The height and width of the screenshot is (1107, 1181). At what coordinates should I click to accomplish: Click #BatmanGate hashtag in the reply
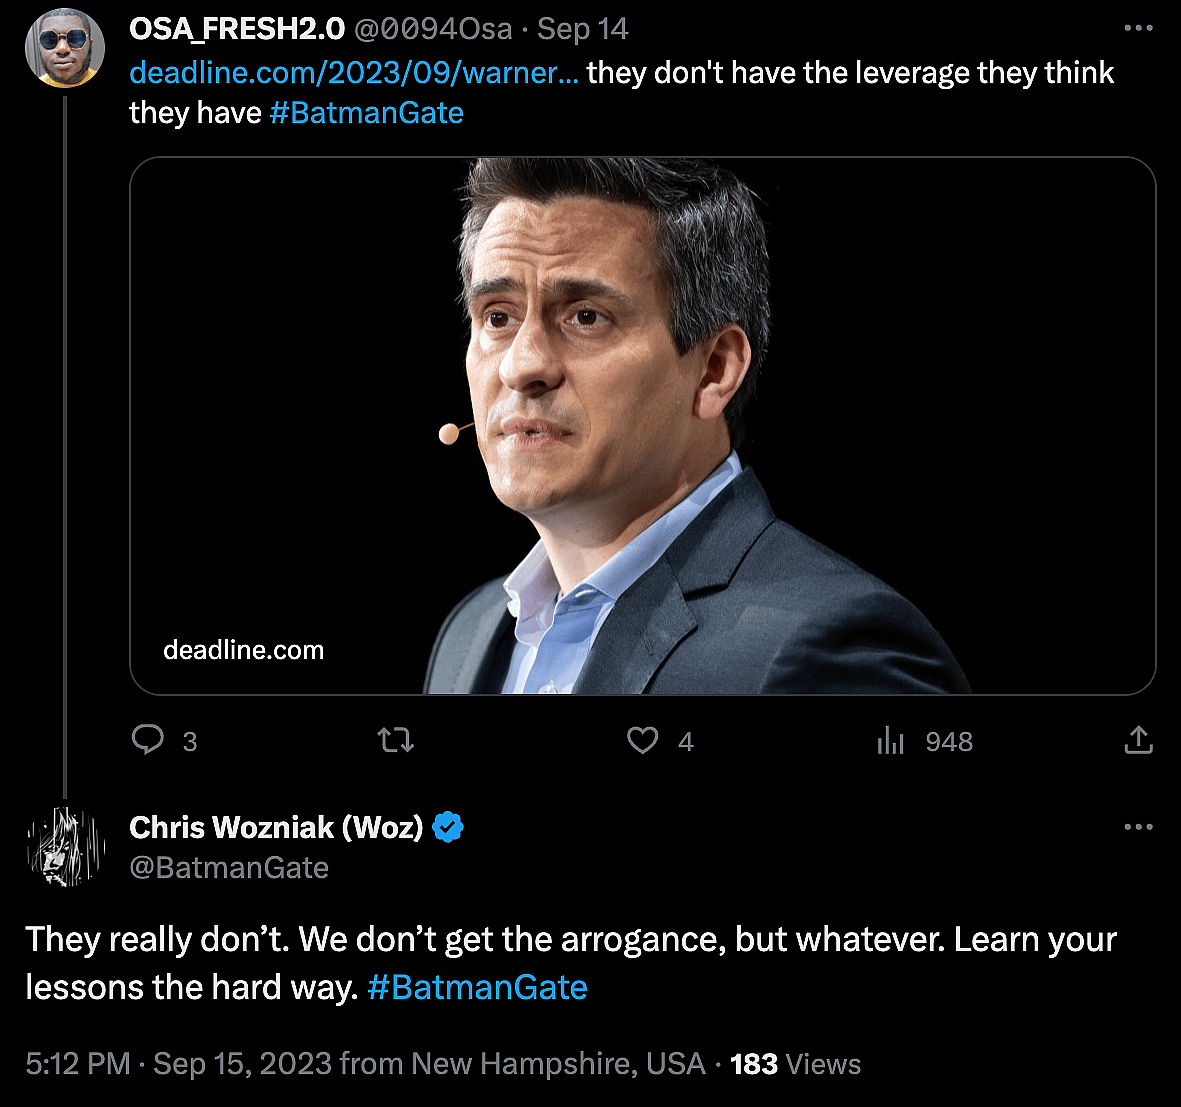477,987
